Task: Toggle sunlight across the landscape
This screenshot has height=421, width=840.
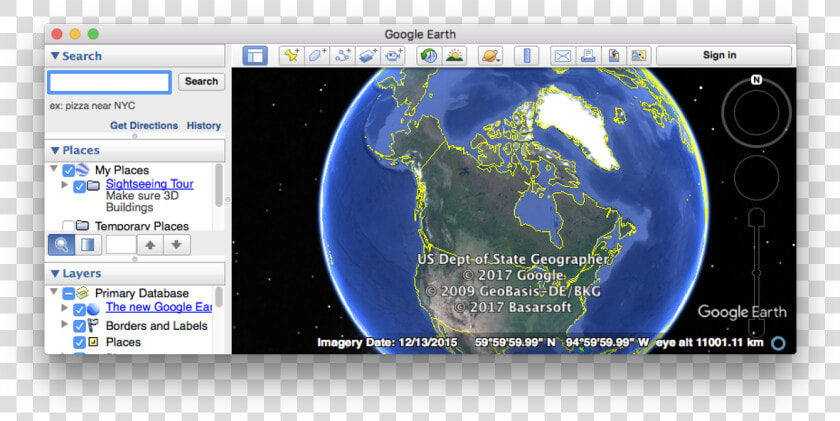Action: 454,55
